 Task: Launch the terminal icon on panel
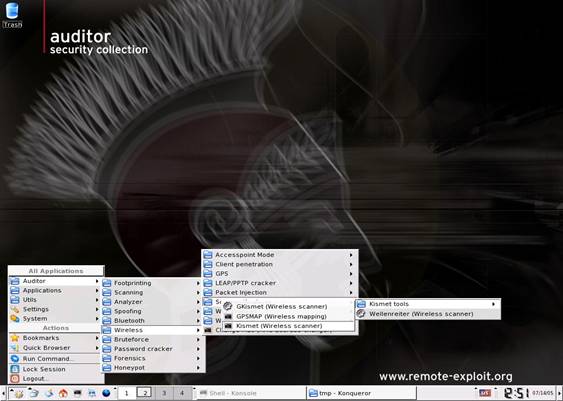pos(78,393)
